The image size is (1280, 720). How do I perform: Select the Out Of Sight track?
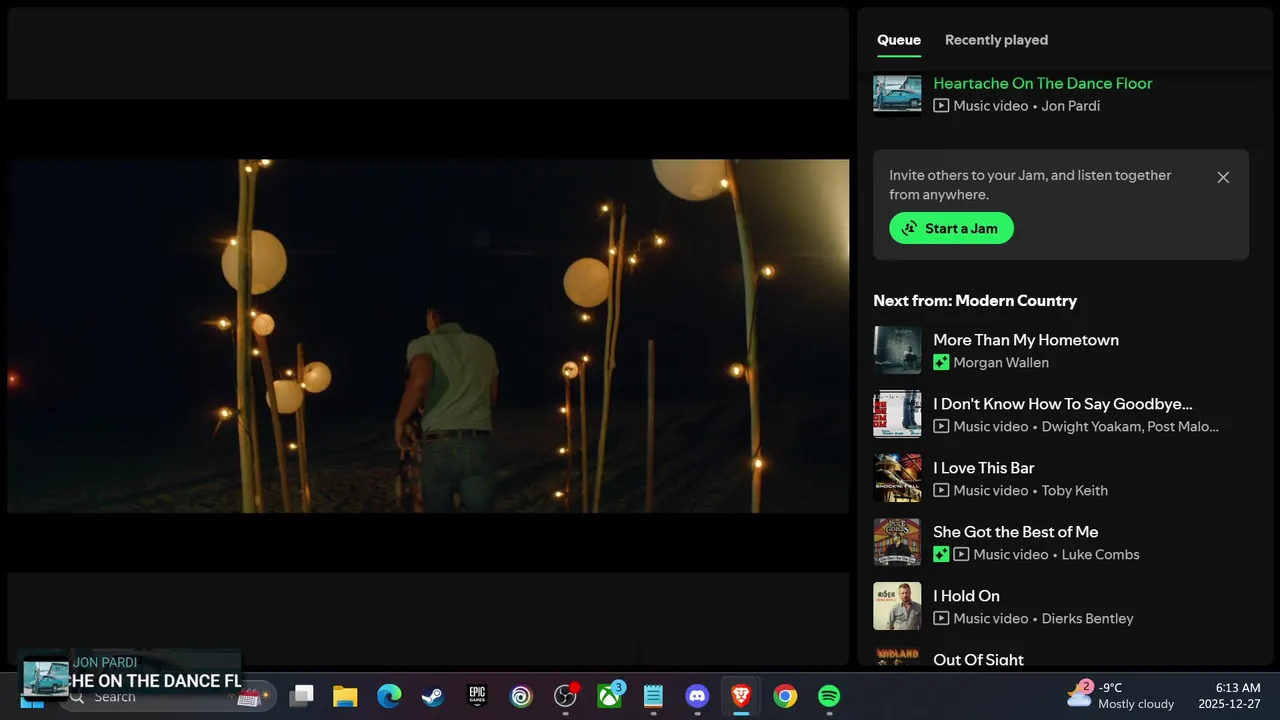[x=978, y=659]
